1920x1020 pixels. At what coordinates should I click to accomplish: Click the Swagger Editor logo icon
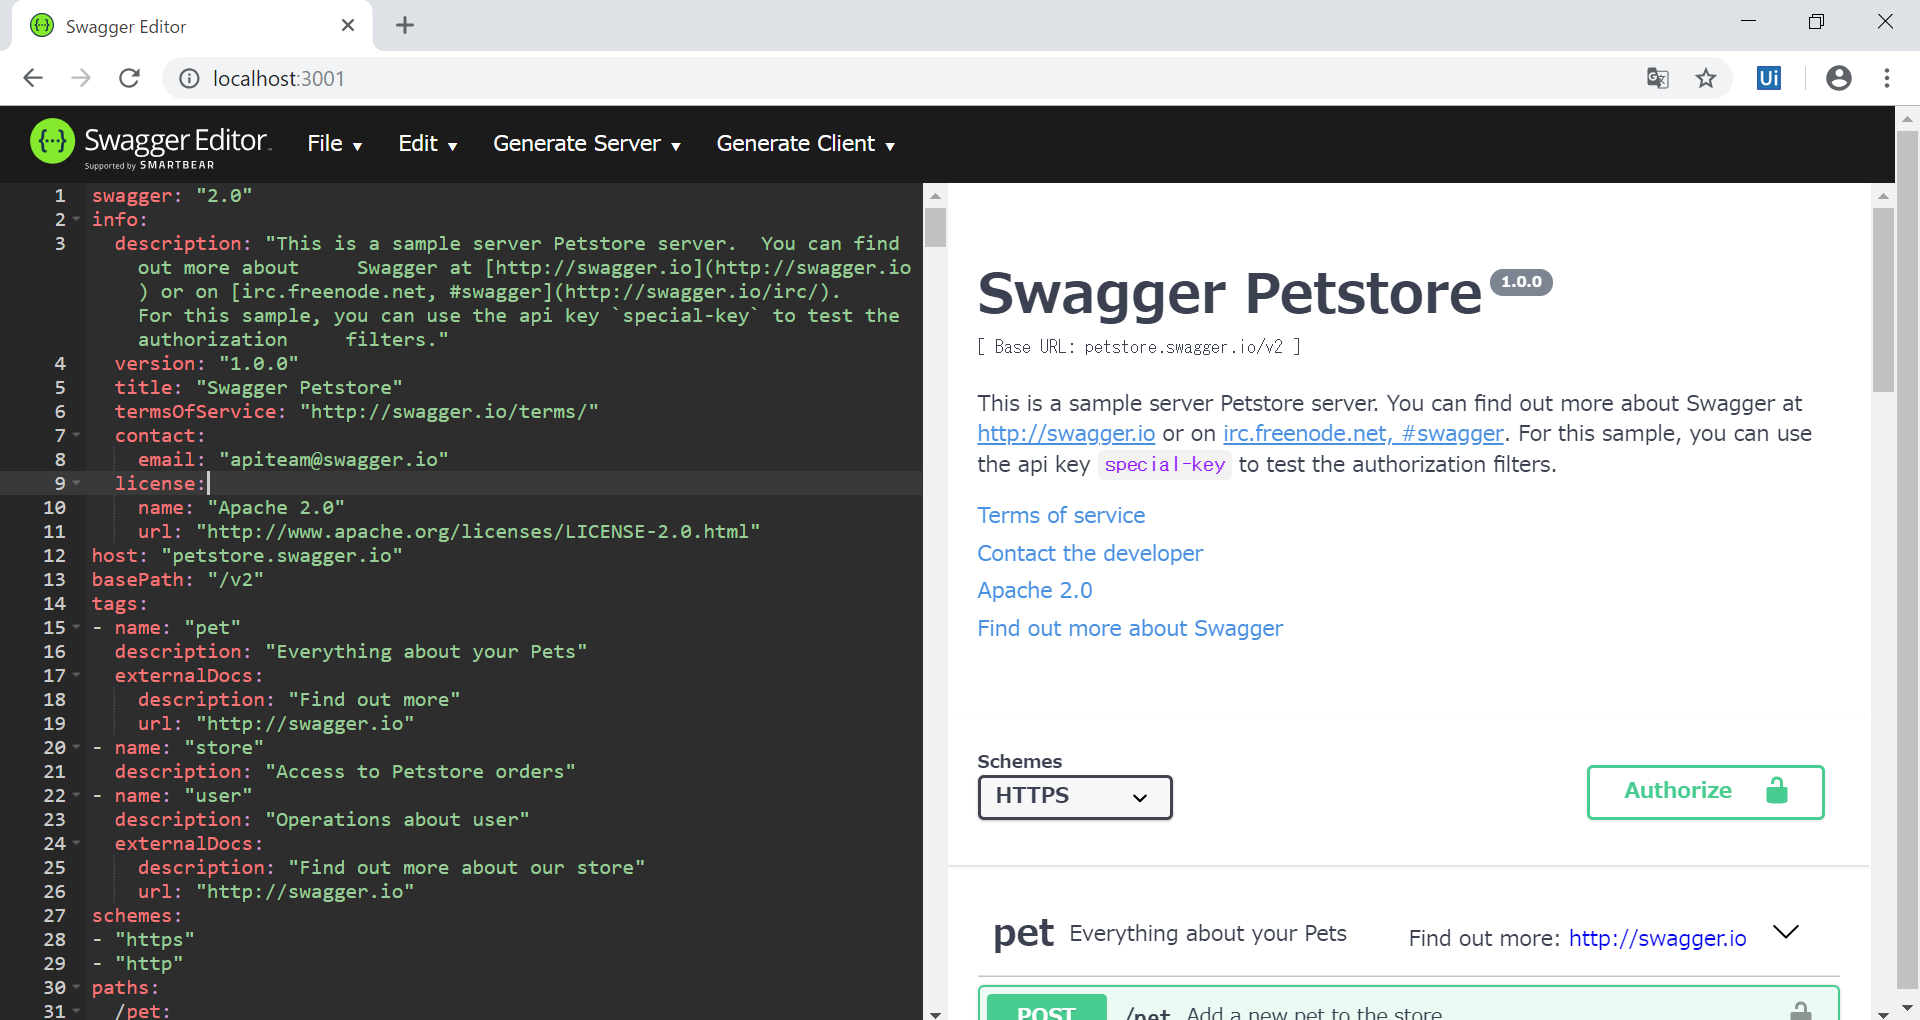point(52,141)
